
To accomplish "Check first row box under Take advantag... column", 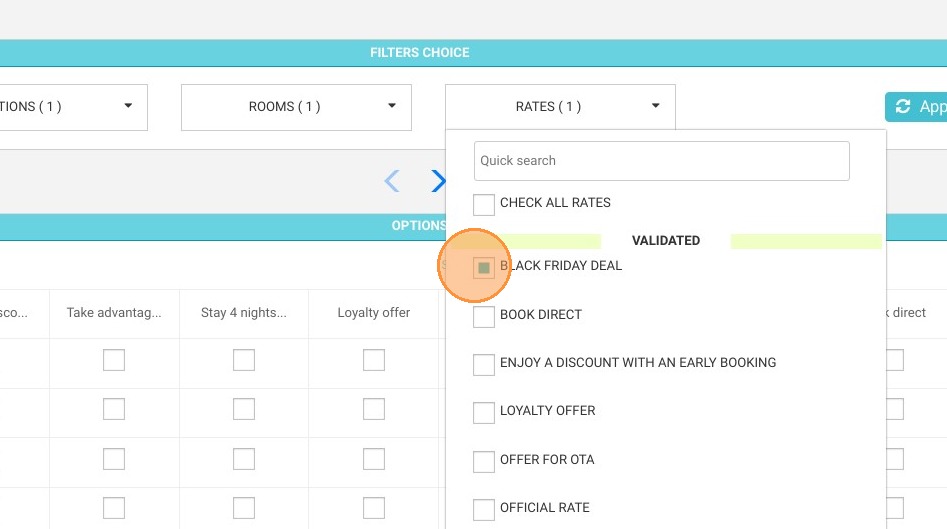I will (x=114, y=360).
